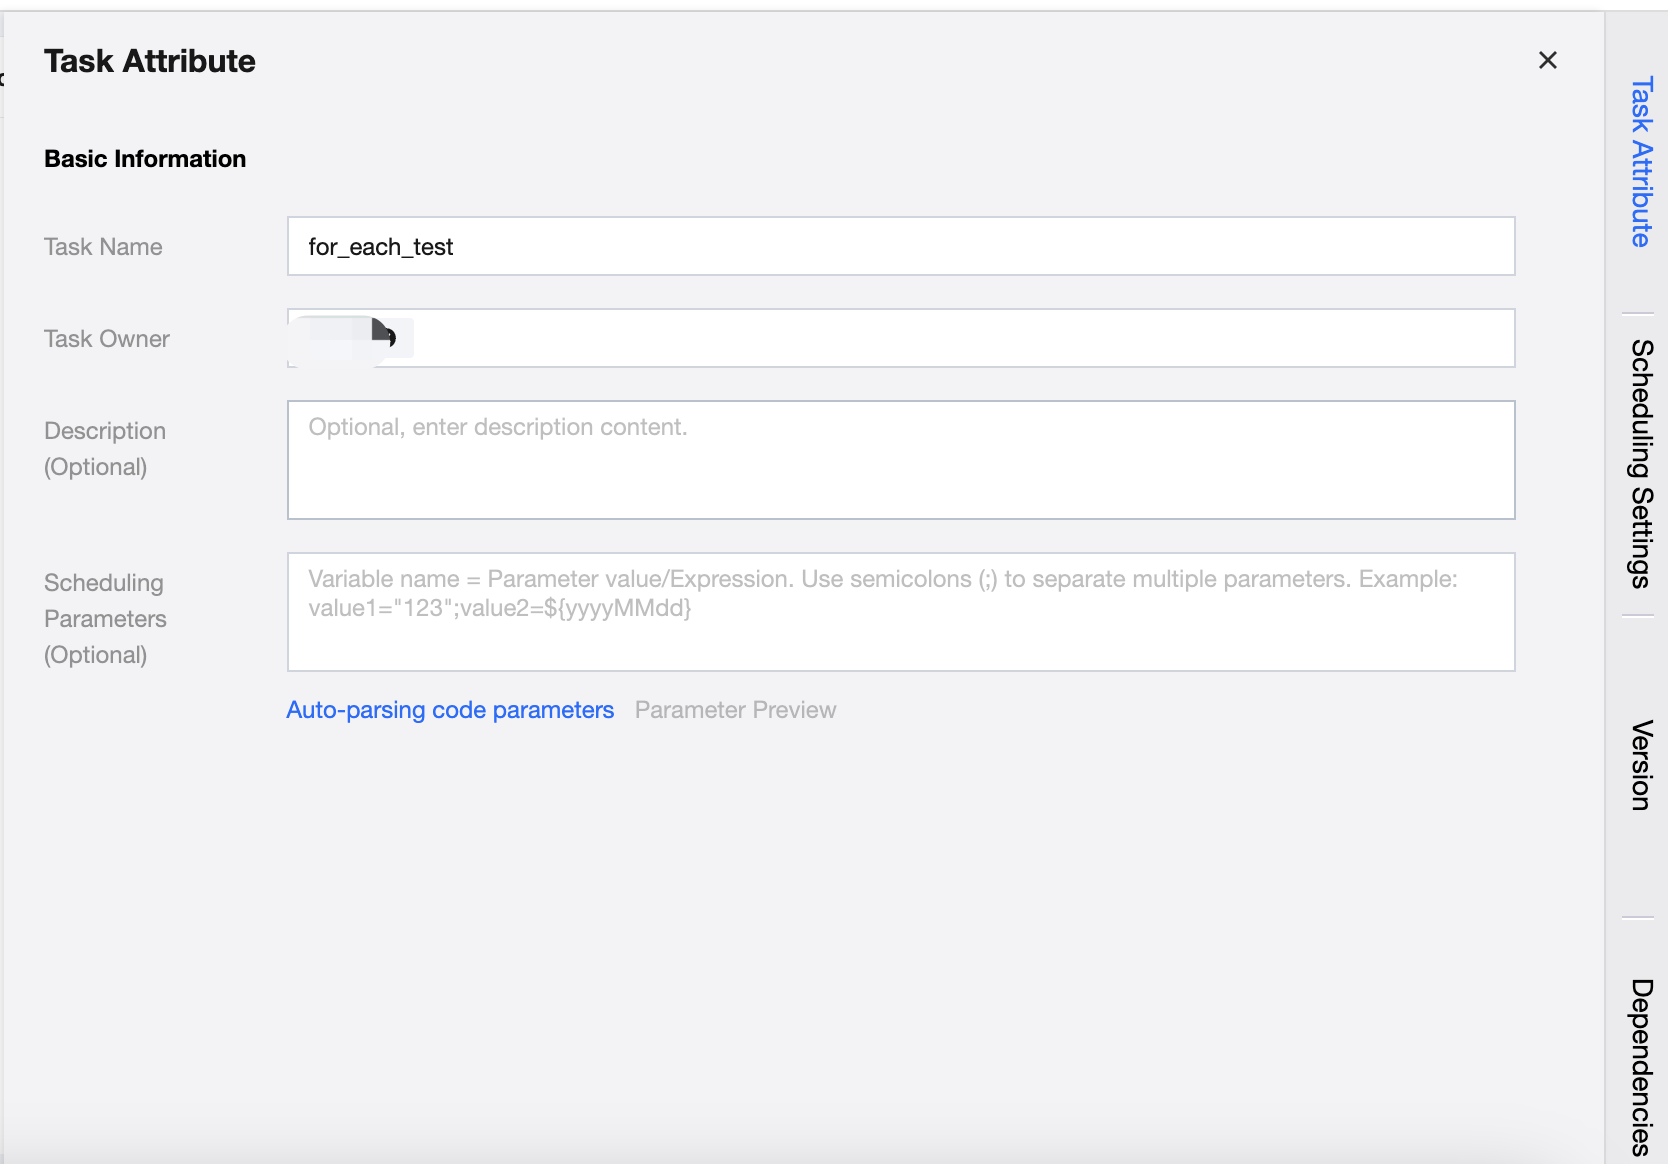1668x1164 pixels.
Task: Open Parameter Preview
Action: pyautogui.click(x=735, y=710)
